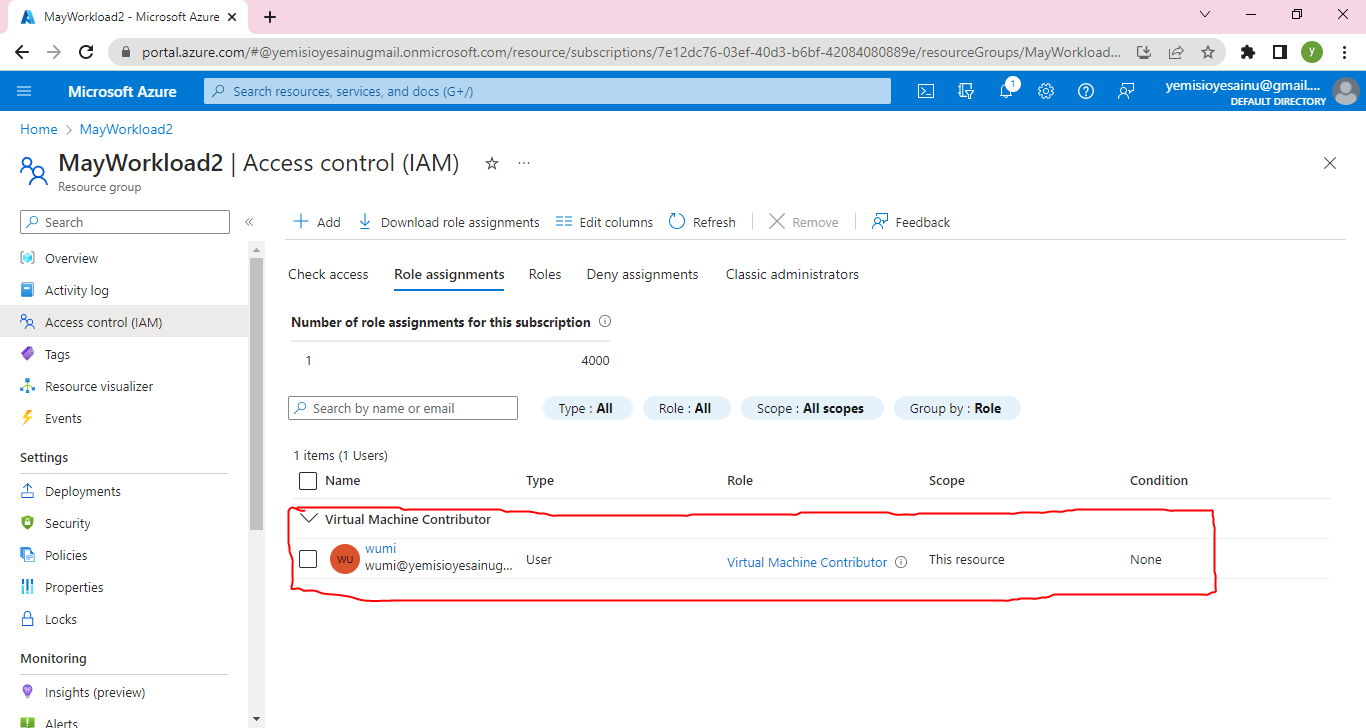Screen dimensions: 1366x728
Task: Reload the browser page
Action: (x=86, y=52)
